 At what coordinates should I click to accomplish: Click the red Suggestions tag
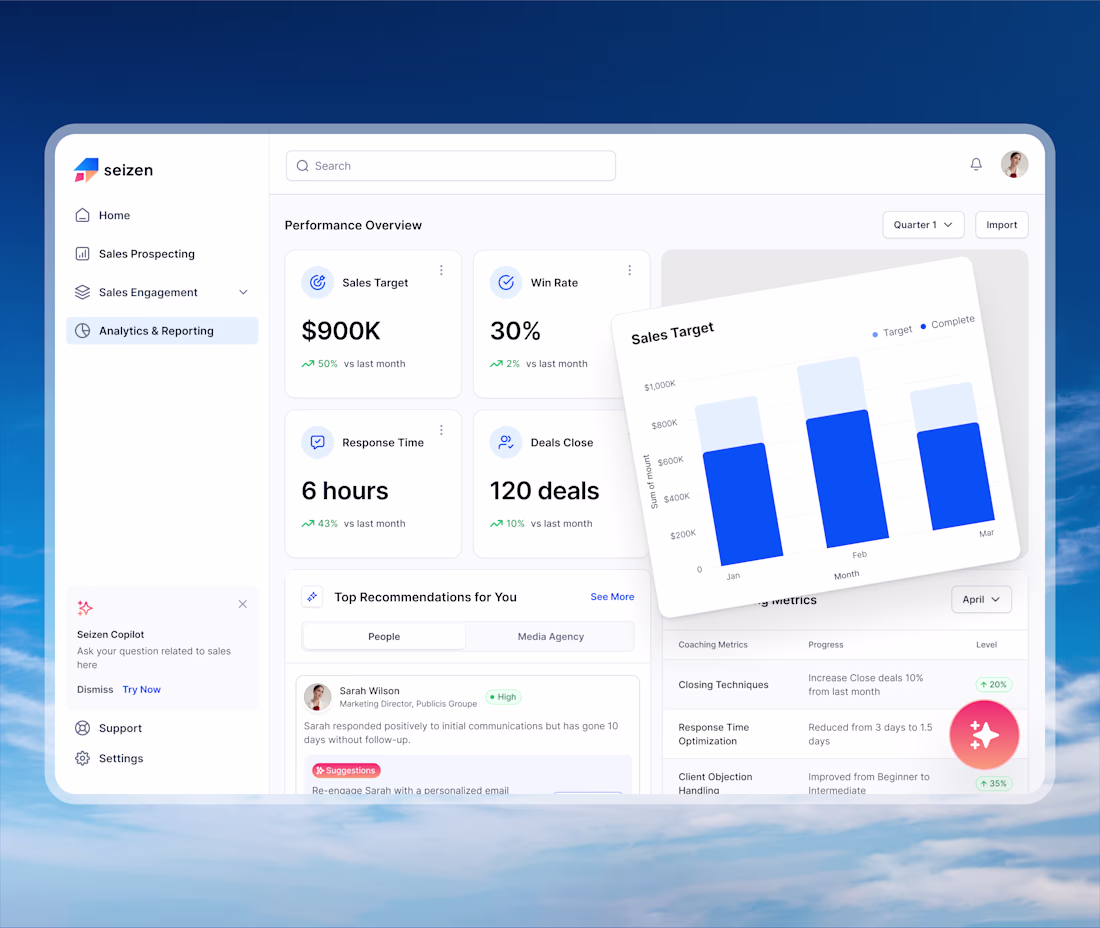[x=347, y=770]
